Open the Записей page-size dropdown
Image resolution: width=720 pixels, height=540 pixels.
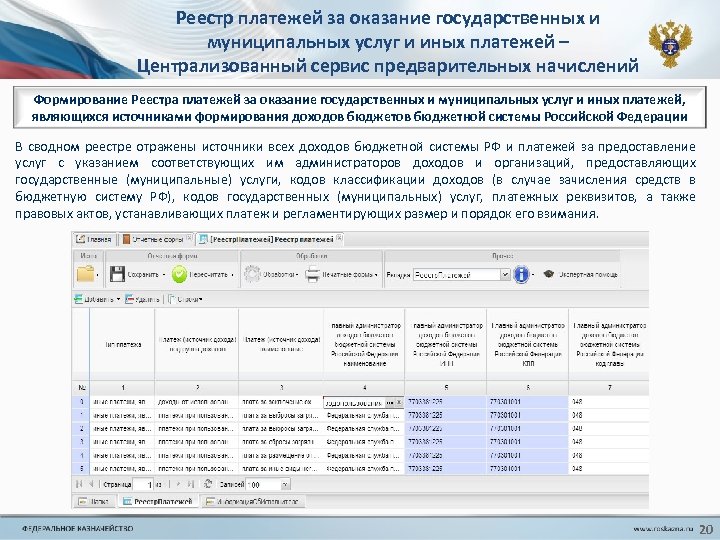285,484
